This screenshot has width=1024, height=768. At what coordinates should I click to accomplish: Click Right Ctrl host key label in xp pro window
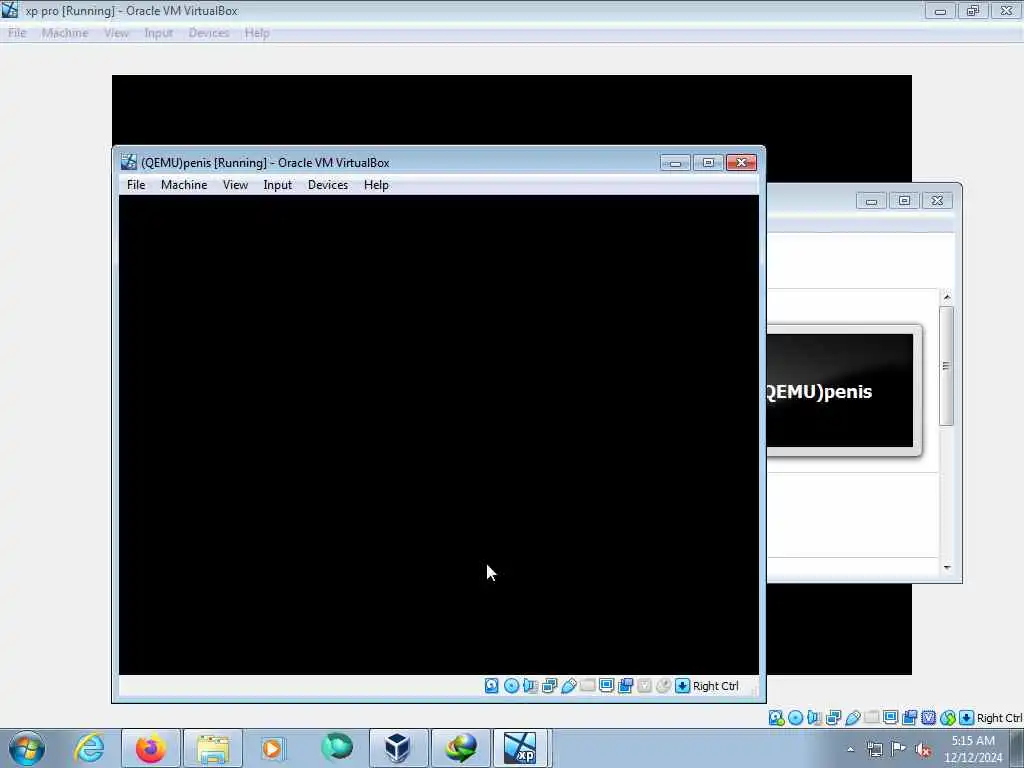pyautogui.click(x=999, y=718)
